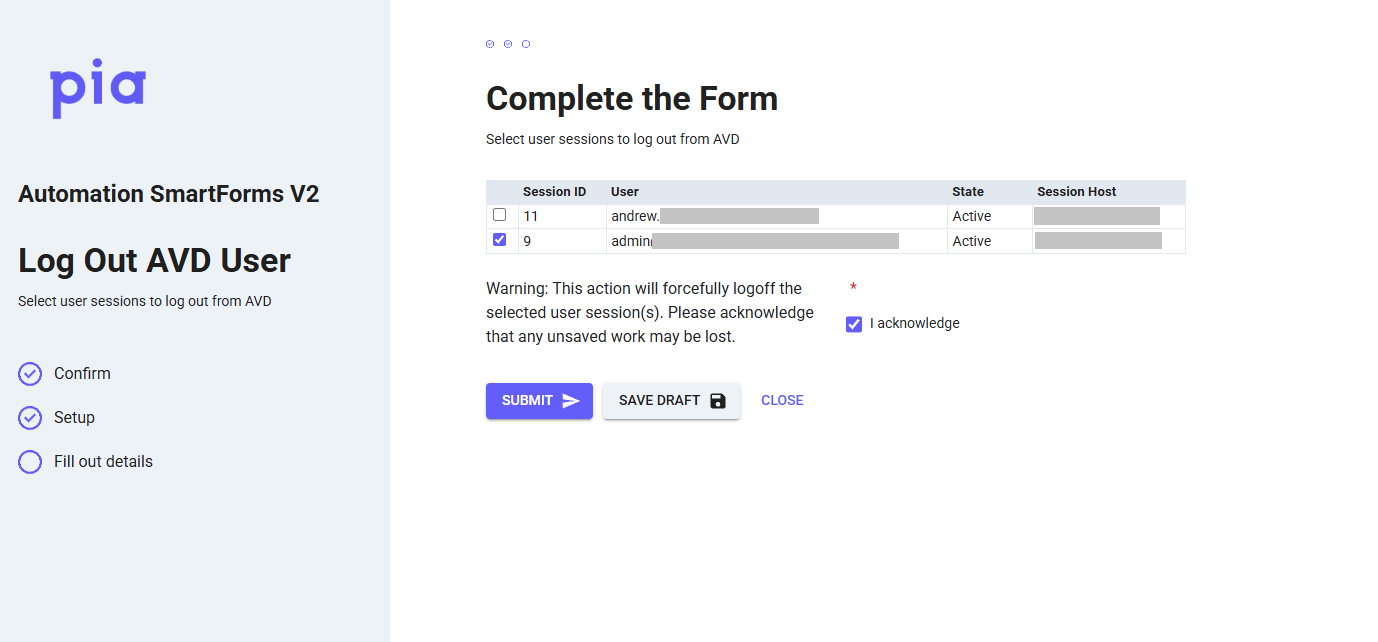Click the floppy disk icon on Save Draft

coord(717,401)
